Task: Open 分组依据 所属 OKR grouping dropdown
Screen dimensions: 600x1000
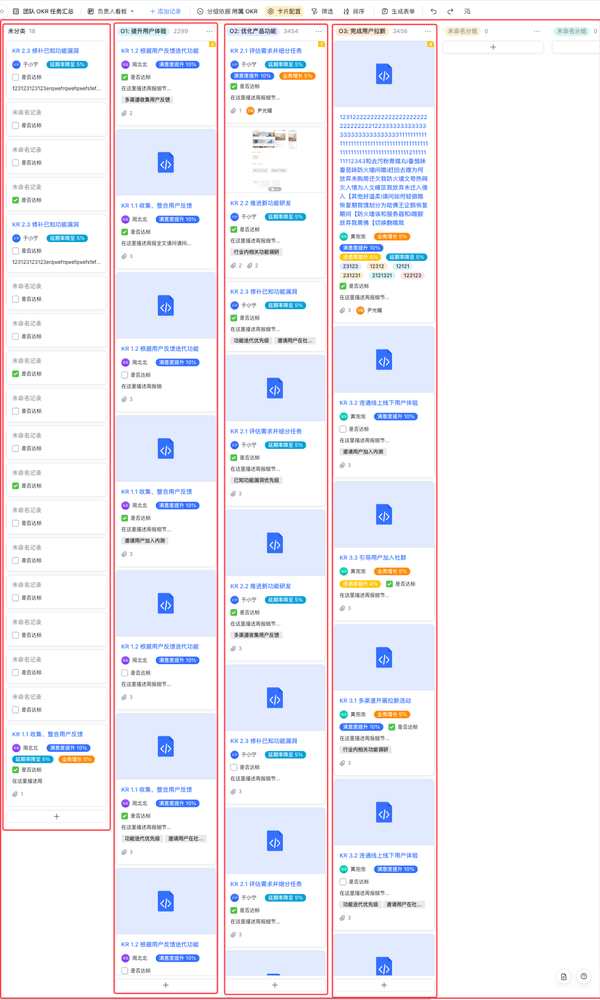Action: (227, 11)
